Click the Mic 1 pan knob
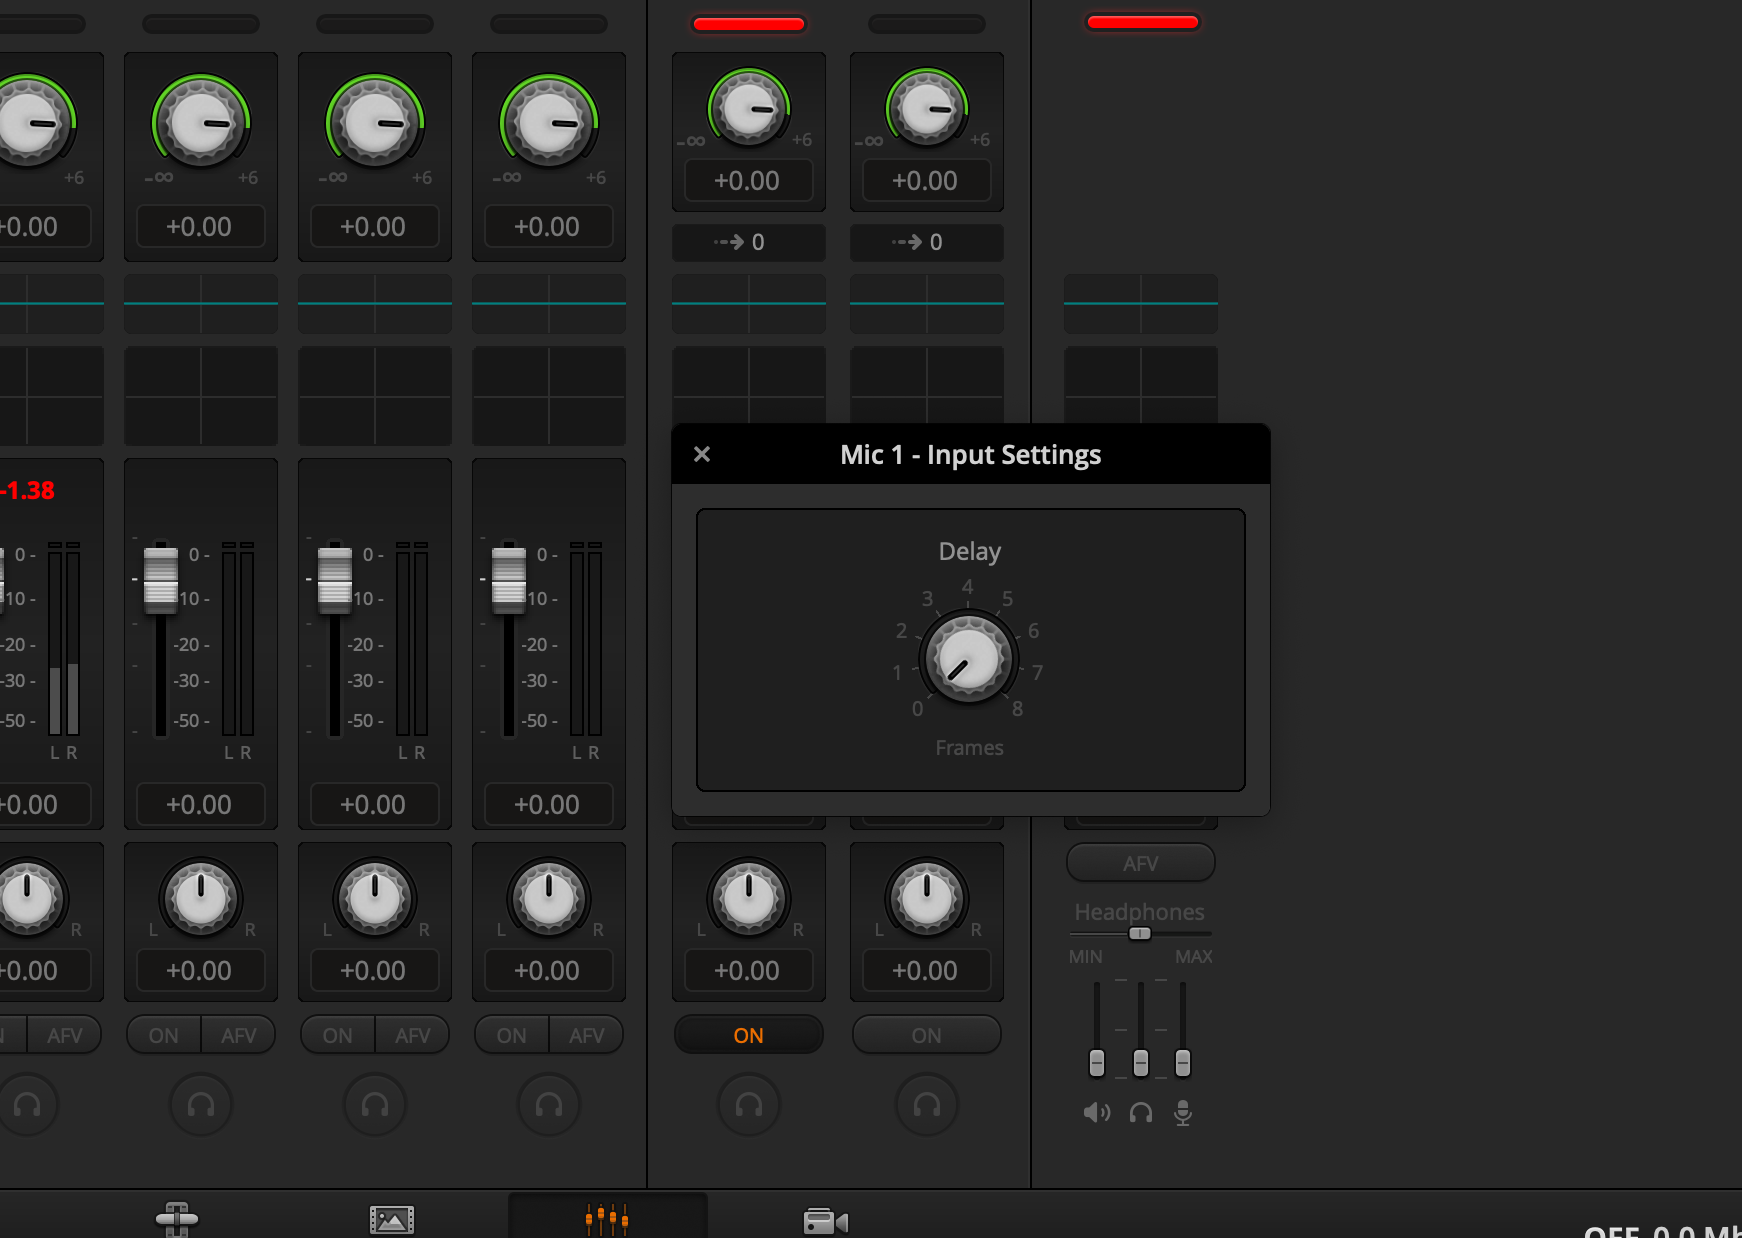 749,897
